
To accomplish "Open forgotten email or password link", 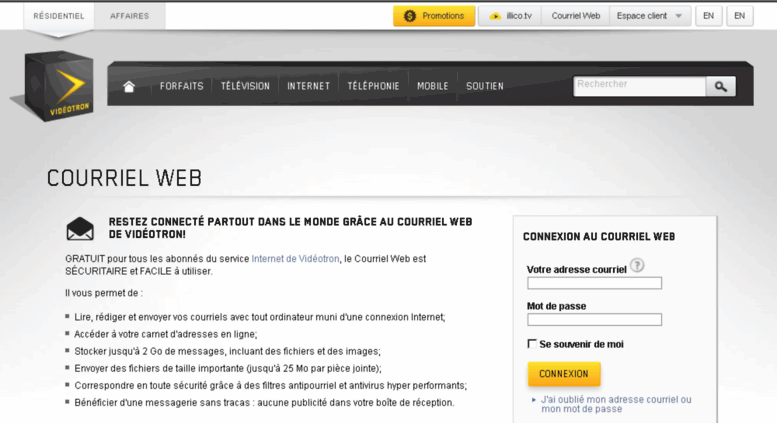I will point(616,404).
